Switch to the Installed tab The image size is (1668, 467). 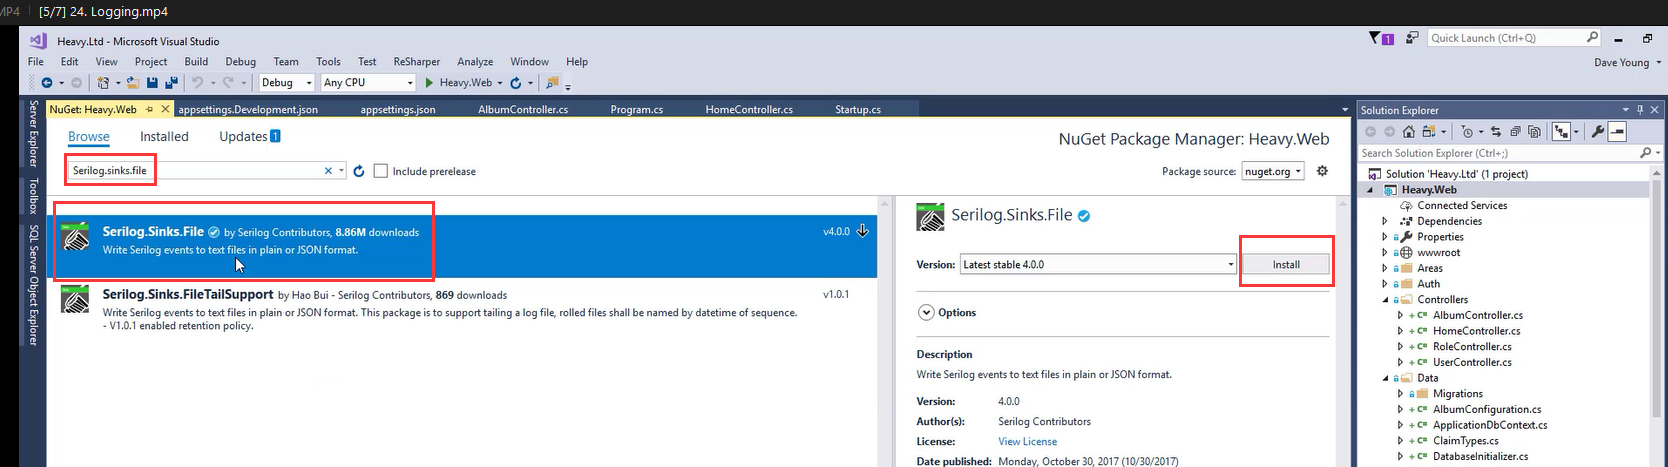pos(164,137)
